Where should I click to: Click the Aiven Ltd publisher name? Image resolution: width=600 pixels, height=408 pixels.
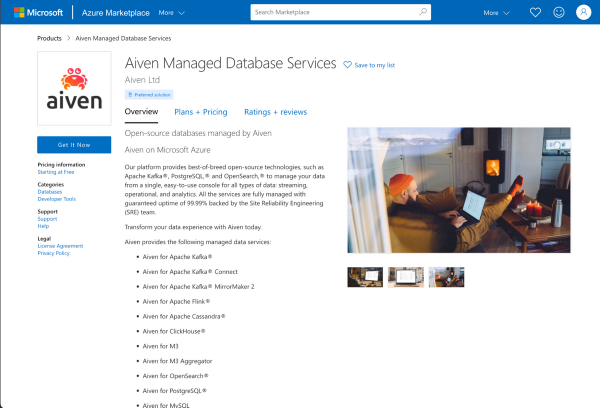click(x=142, y=80)
